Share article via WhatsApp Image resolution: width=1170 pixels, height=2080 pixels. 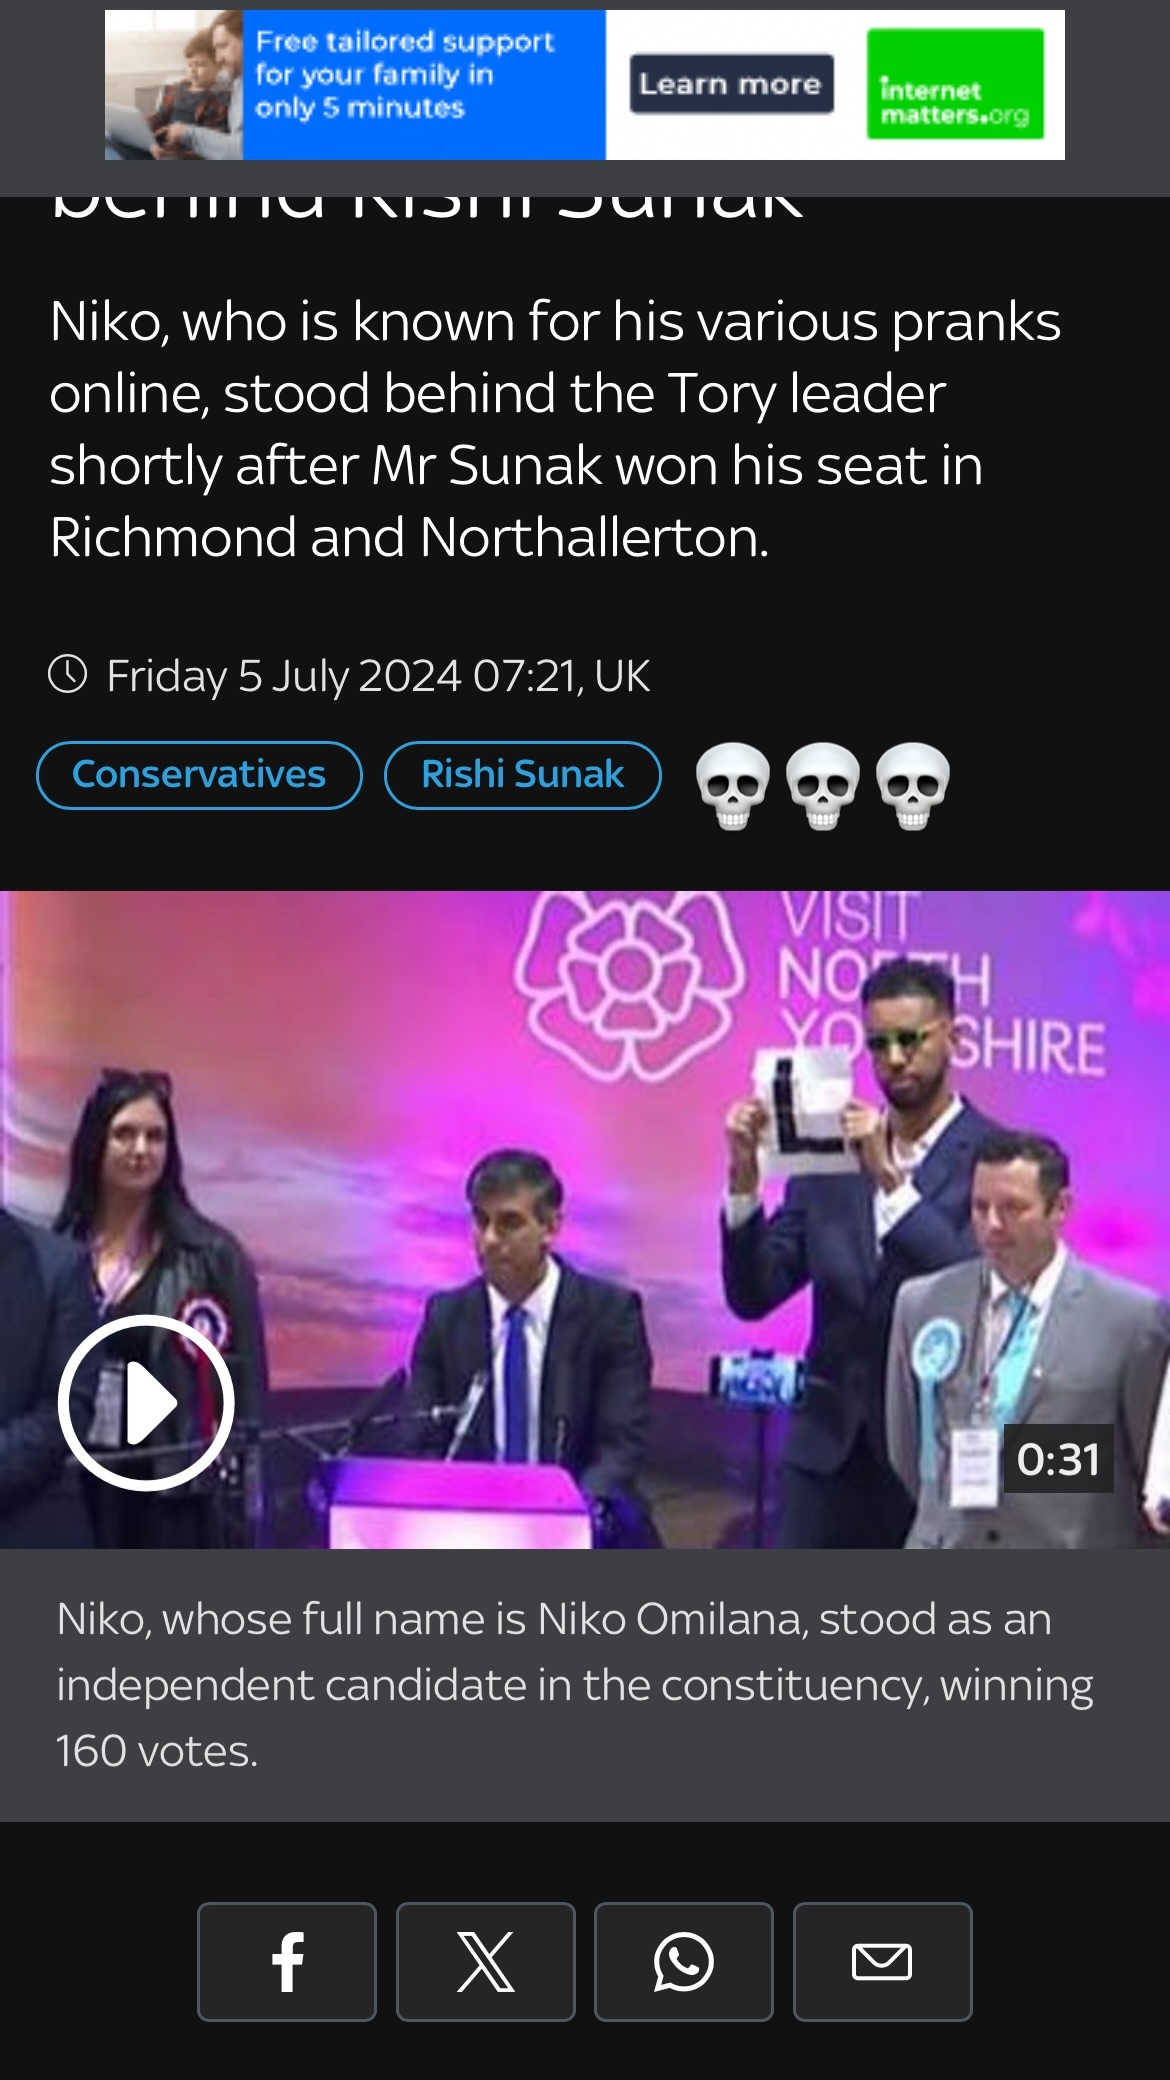click(x=683, y=1961)
